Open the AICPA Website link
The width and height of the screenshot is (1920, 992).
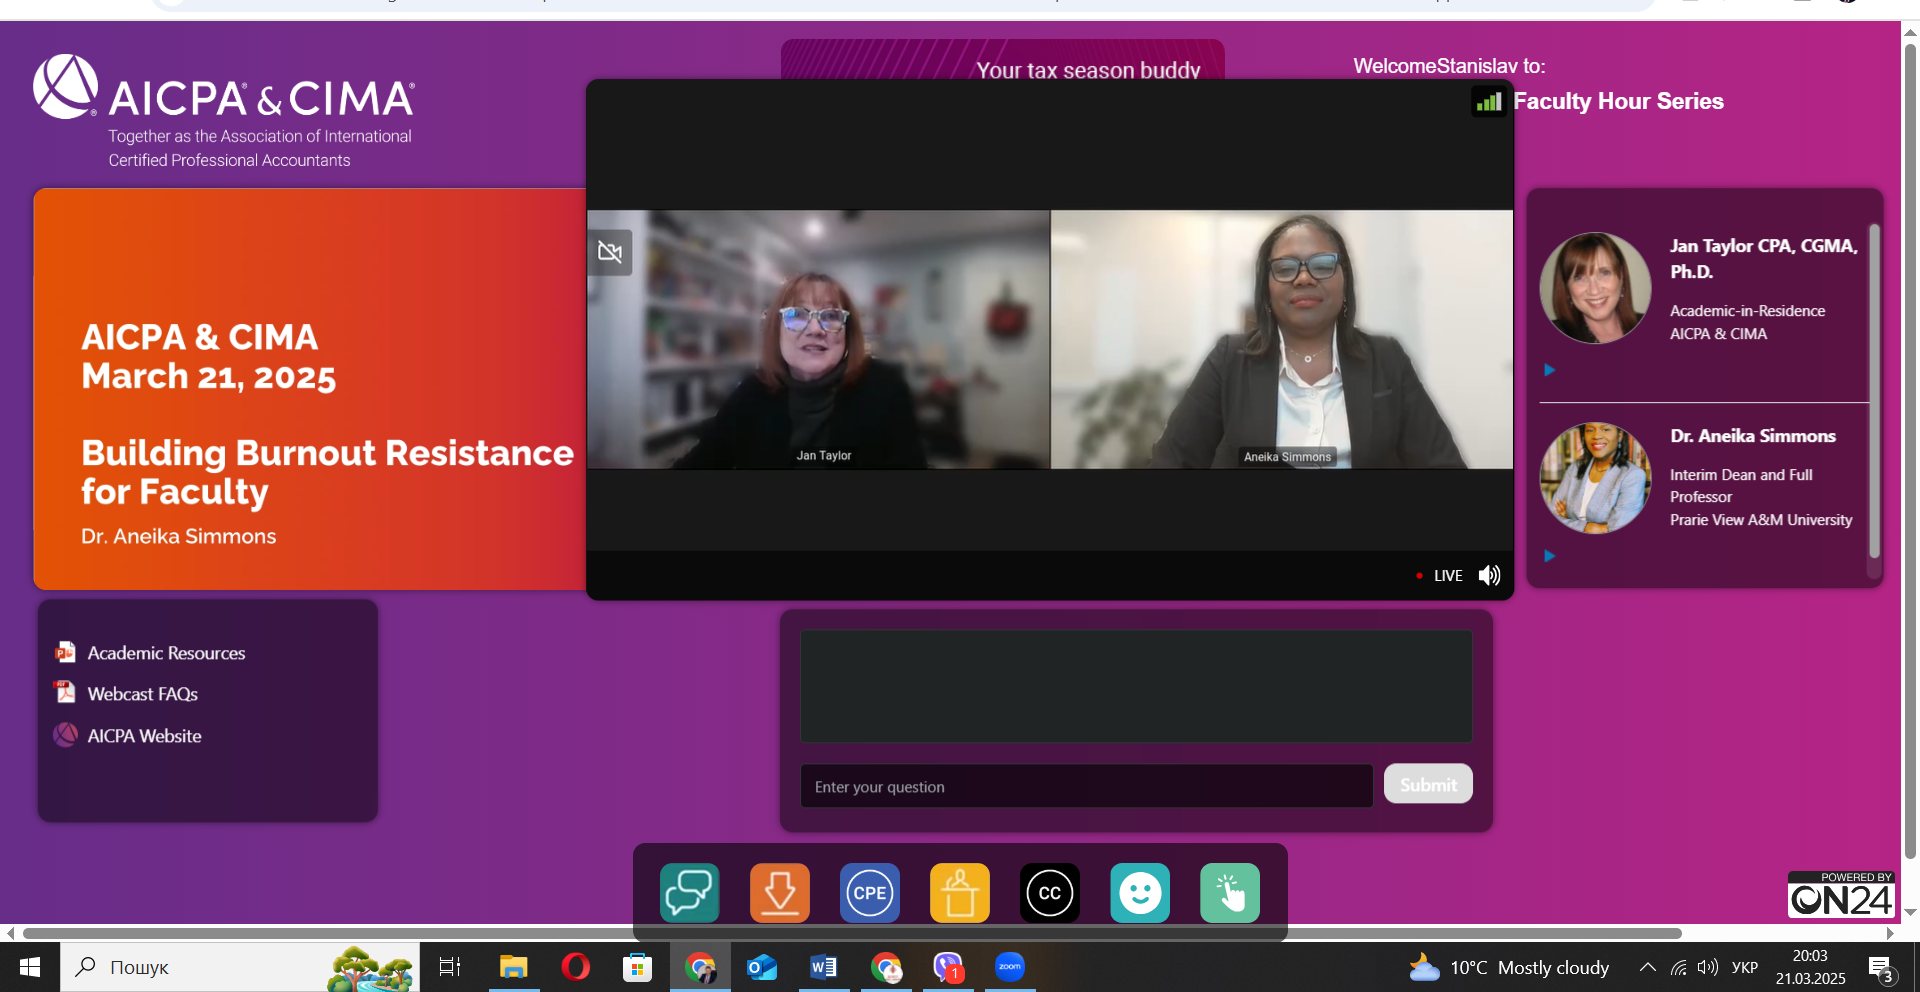pos(144,736)
